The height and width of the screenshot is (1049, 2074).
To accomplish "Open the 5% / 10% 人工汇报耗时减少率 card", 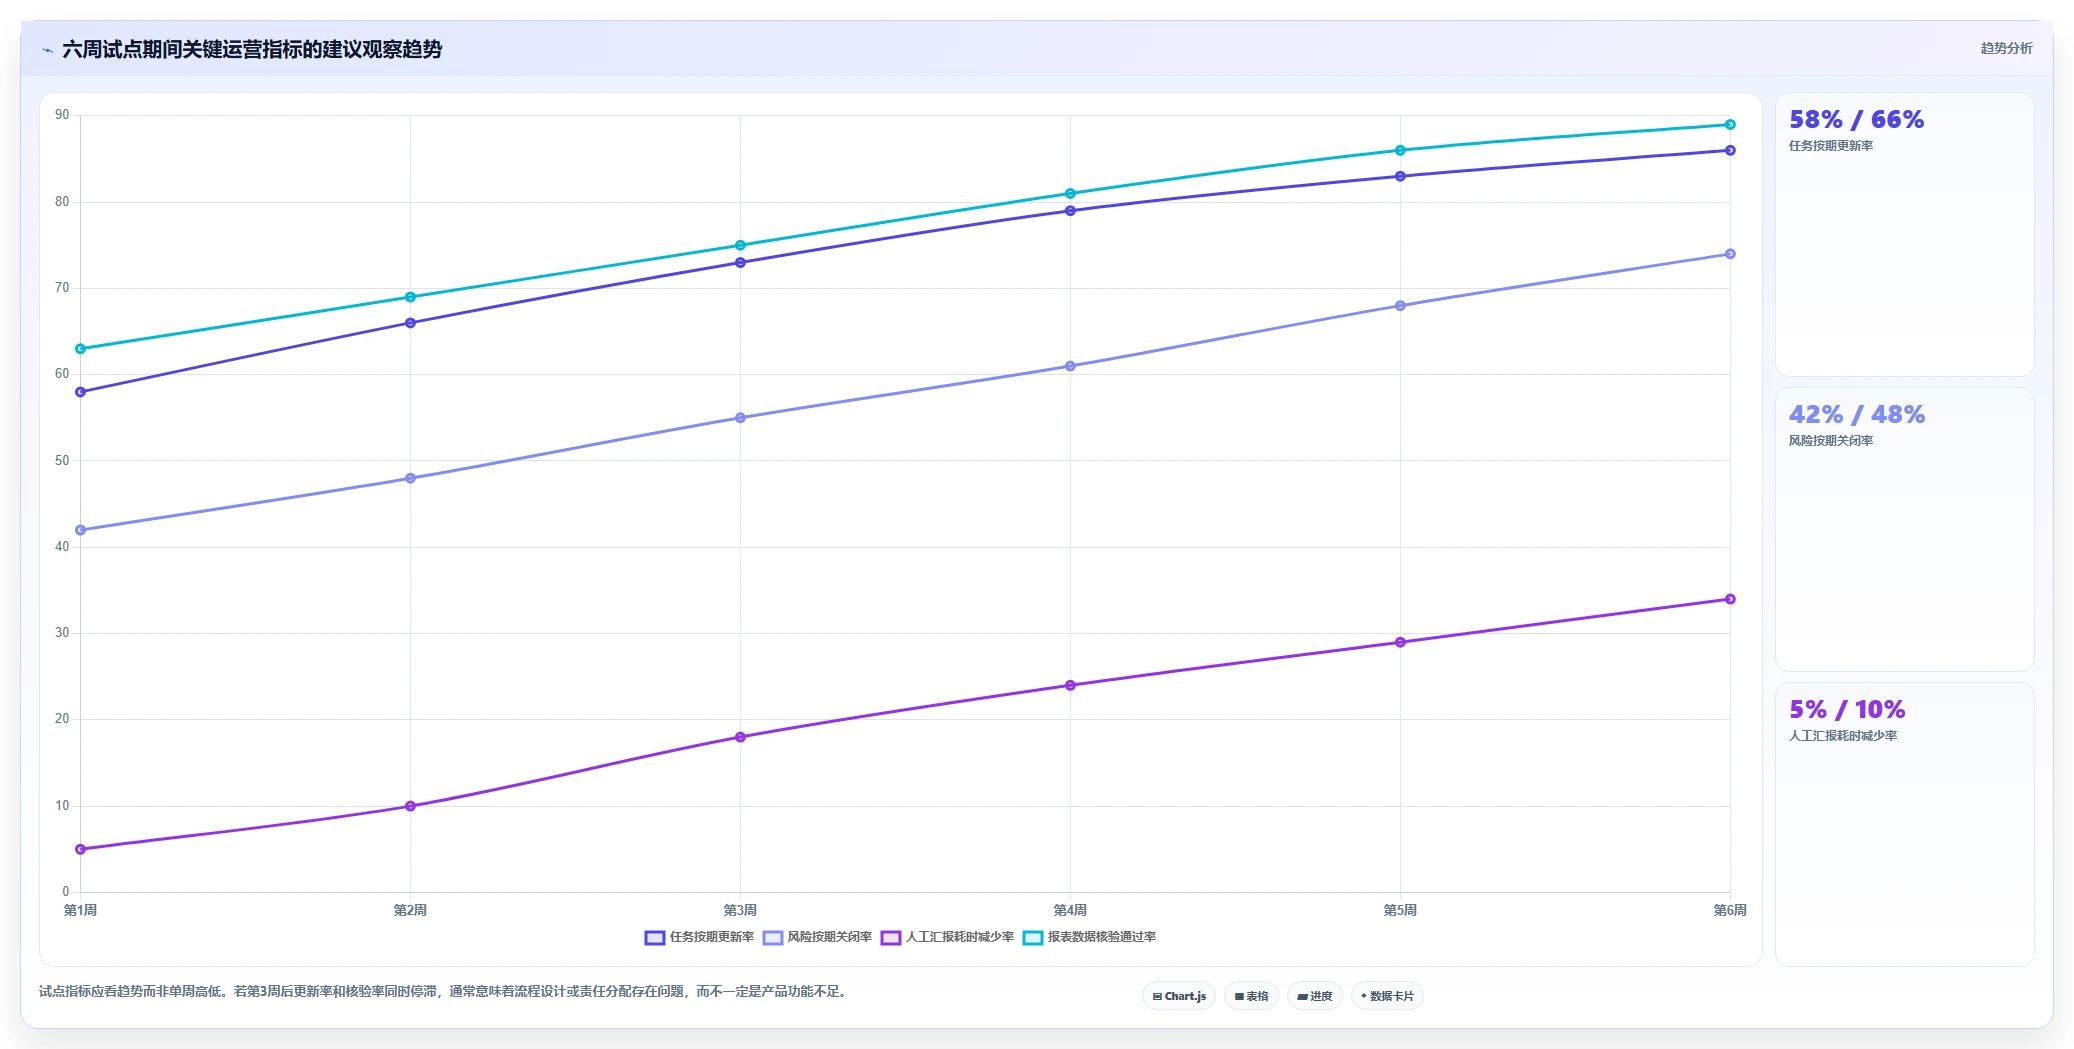I will (x=1904, y=825).
